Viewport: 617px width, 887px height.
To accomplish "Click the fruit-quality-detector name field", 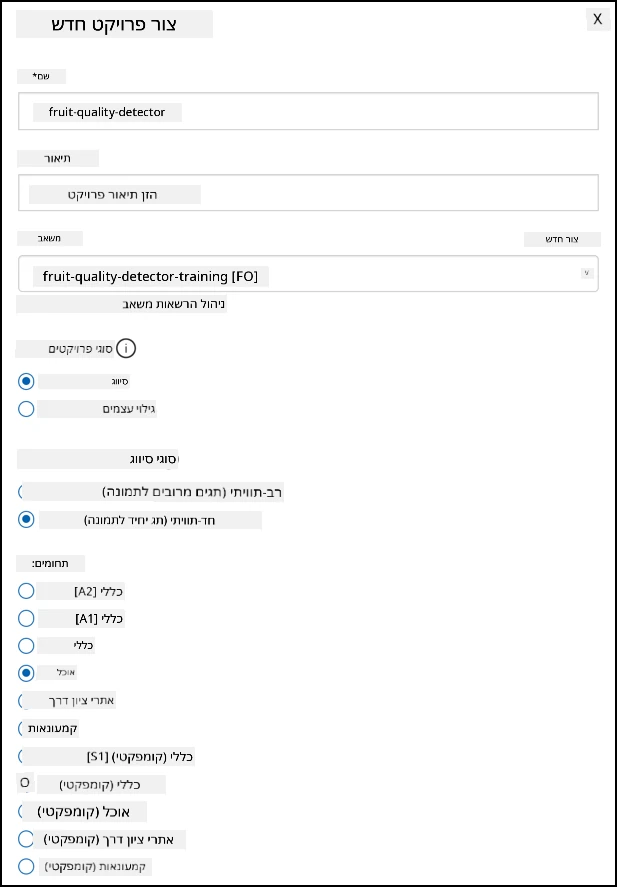I will [x=308, y=111].
